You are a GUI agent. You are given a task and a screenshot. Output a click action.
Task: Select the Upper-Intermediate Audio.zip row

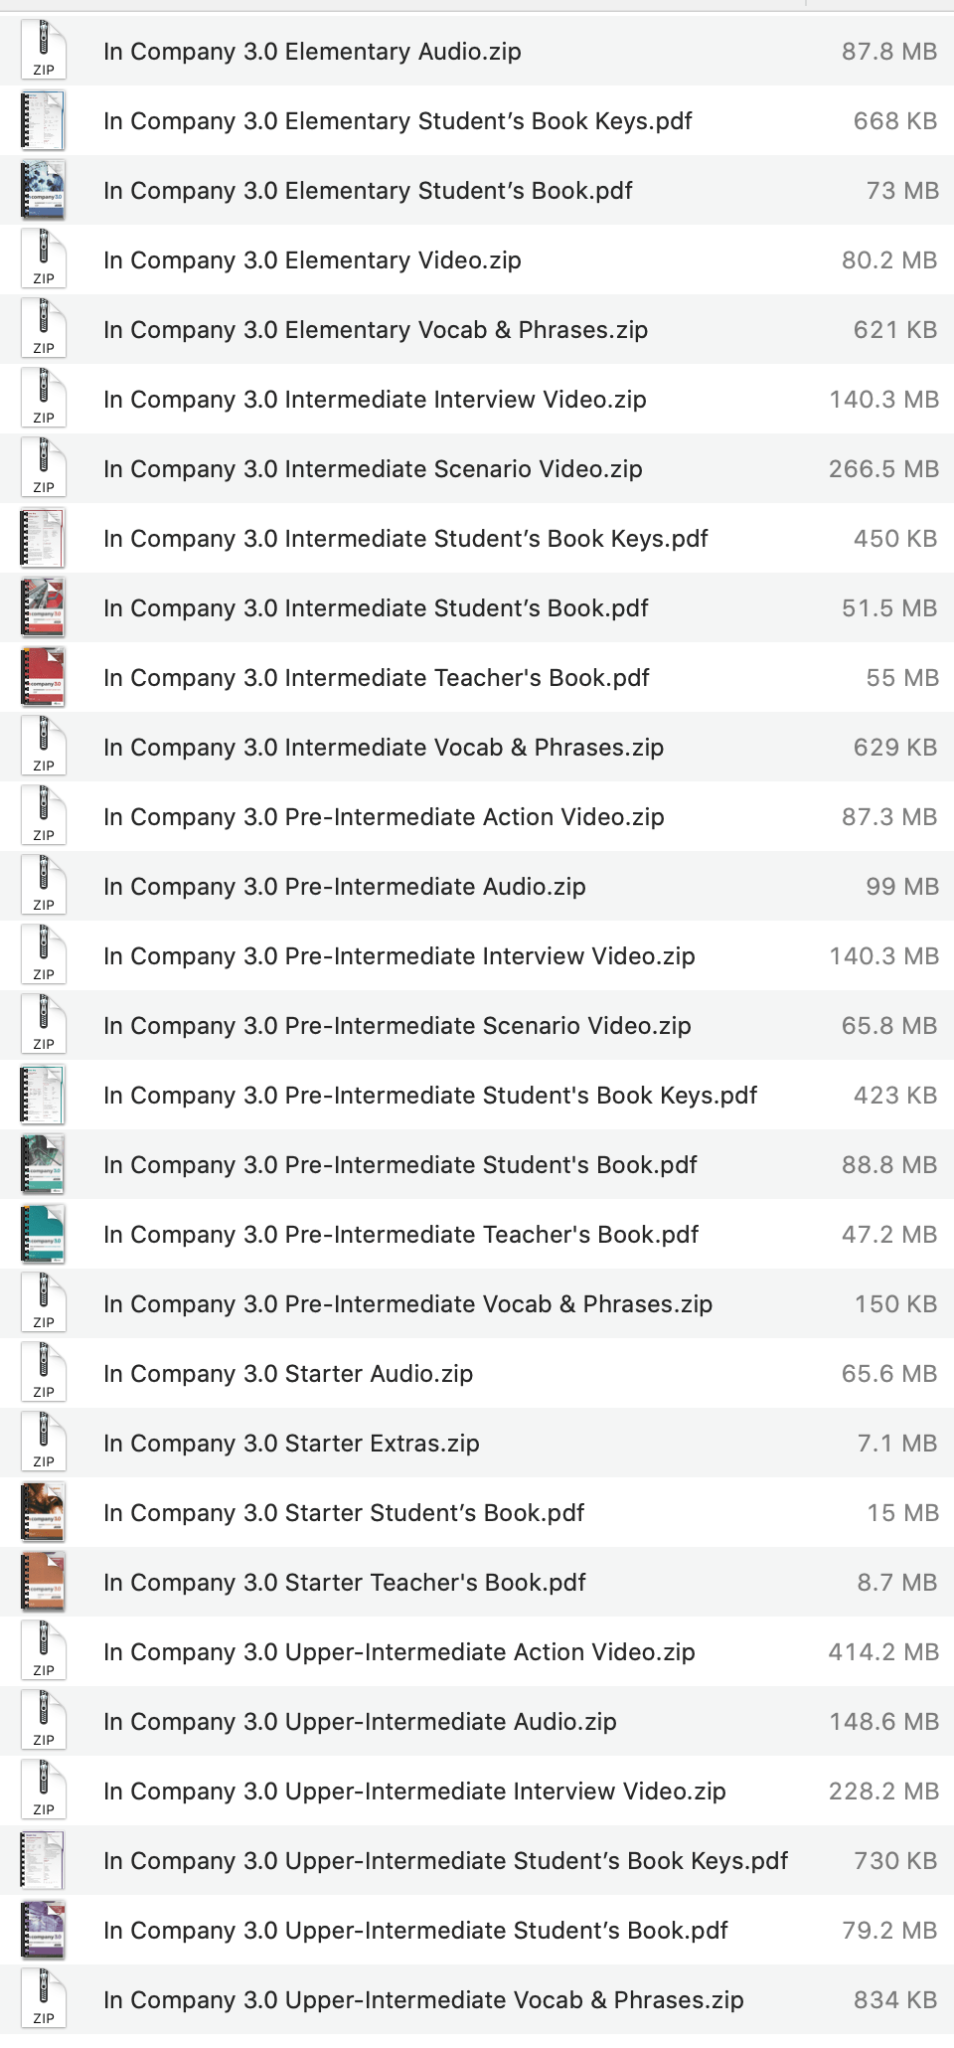point(400,1722)
